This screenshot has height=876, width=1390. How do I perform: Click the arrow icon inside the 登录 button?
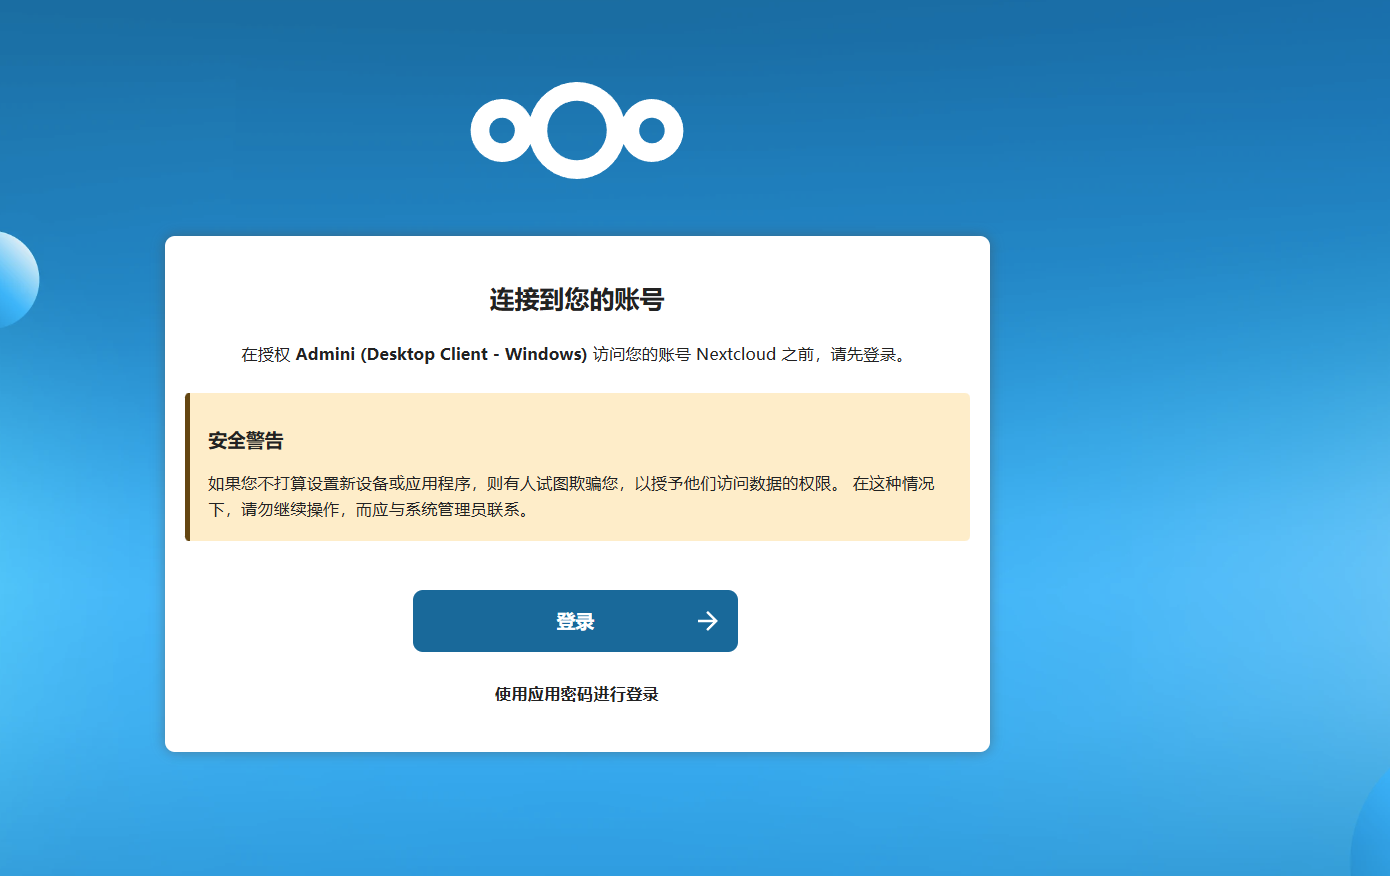pyautogui.click(x=707, y=621)
